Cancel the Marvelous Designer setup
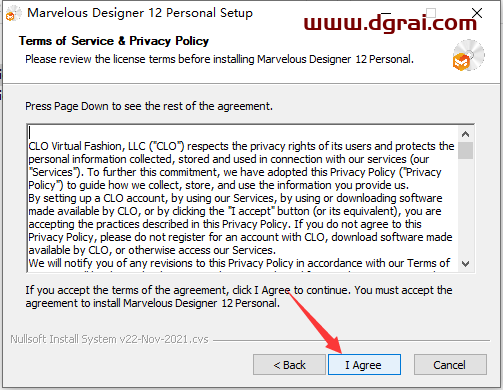 click(450, 365)
